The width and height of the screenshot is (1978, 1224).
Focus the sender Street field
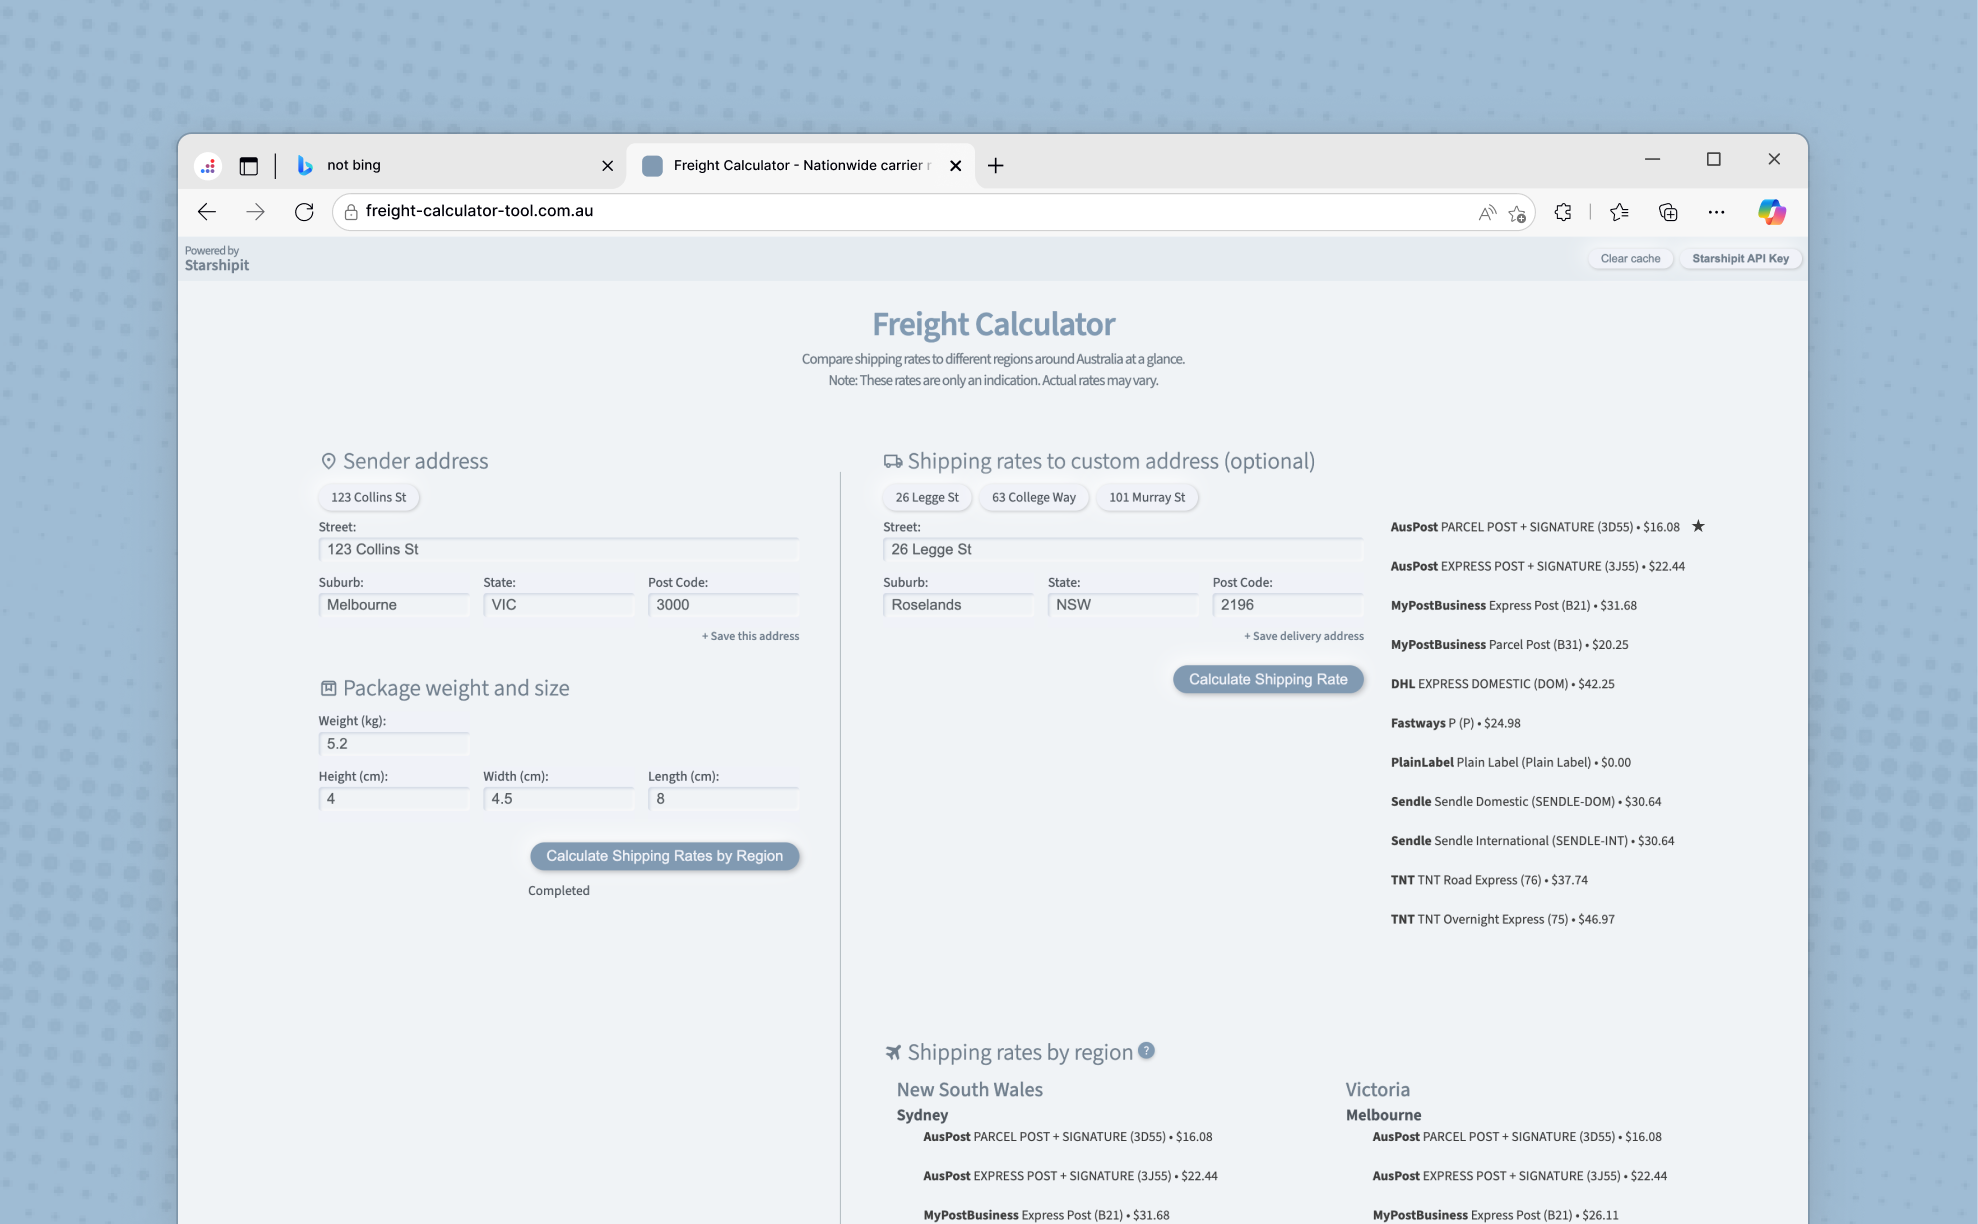[x=559, y=549]
